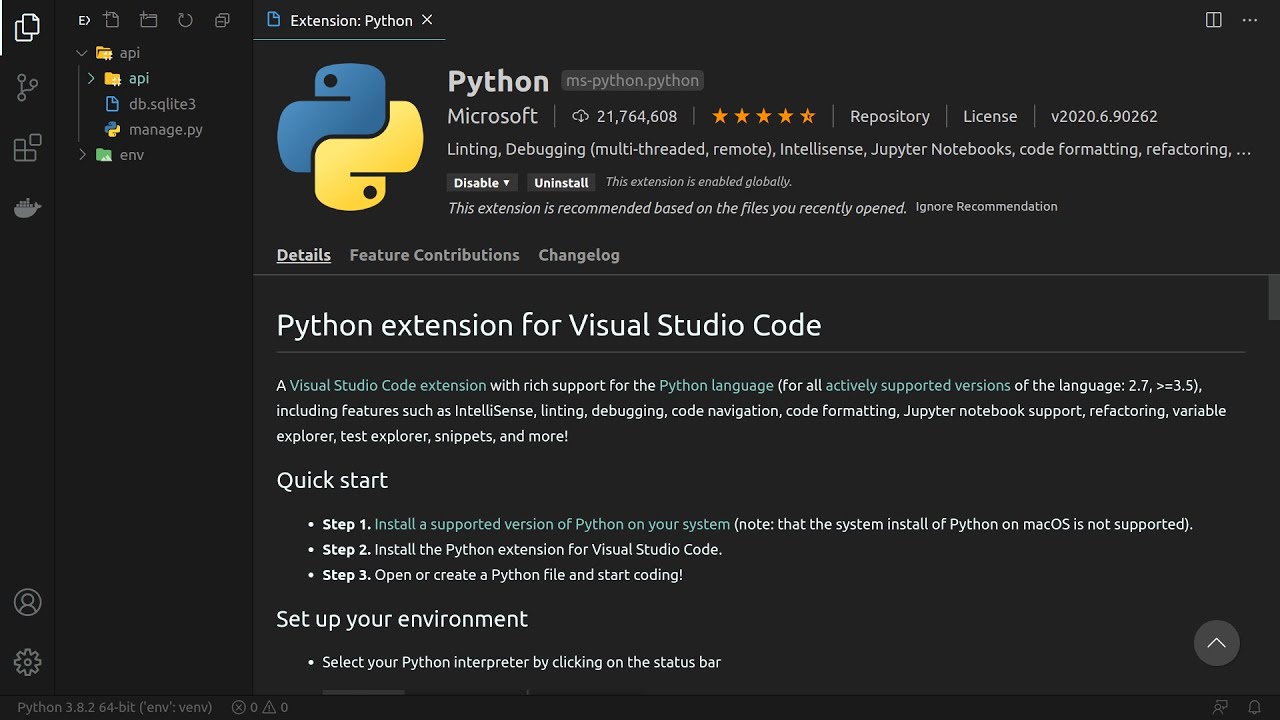Screen dimensions: 1280x720
Task: Click the 'Quick start' heading
Action: click(x=332, y=480)
